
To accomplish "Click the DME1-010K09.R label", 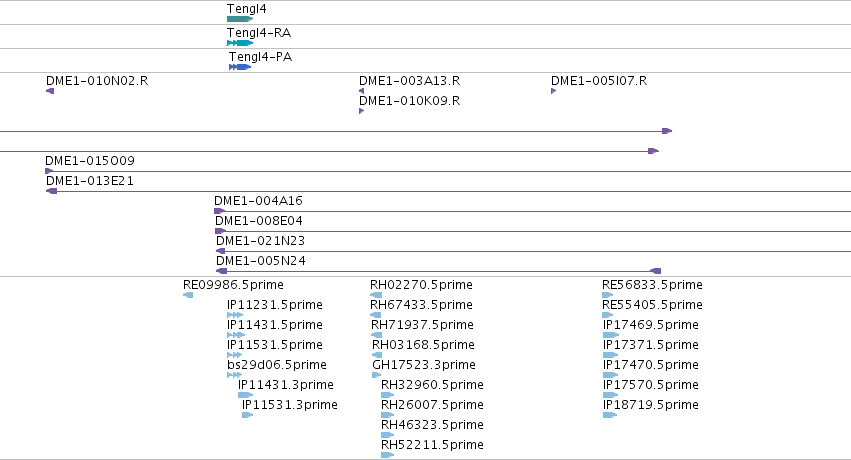I will click(410, 101).
